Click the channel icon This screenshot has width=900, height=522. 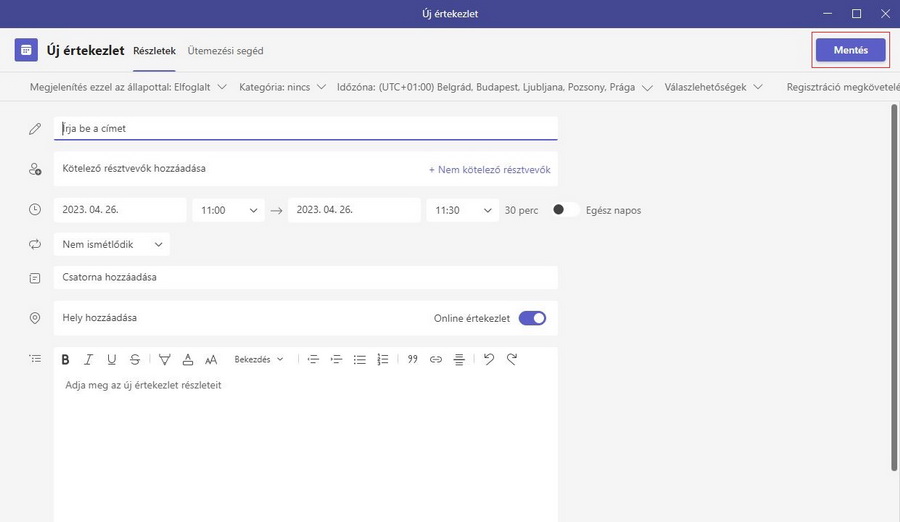(35, 278)
